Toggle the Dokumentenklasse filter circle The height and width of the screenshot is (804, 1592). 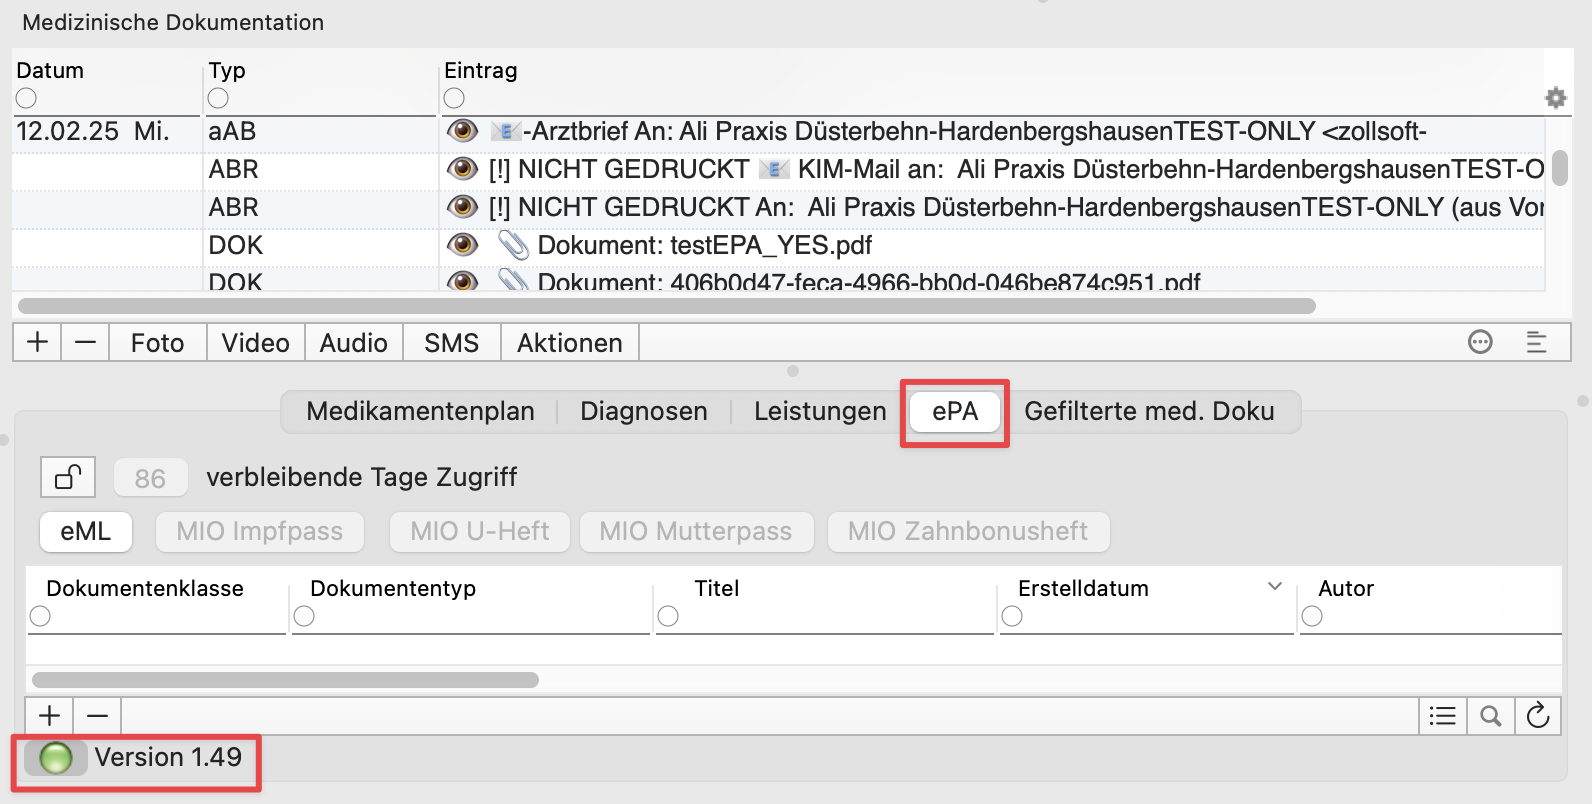(40, 616)
